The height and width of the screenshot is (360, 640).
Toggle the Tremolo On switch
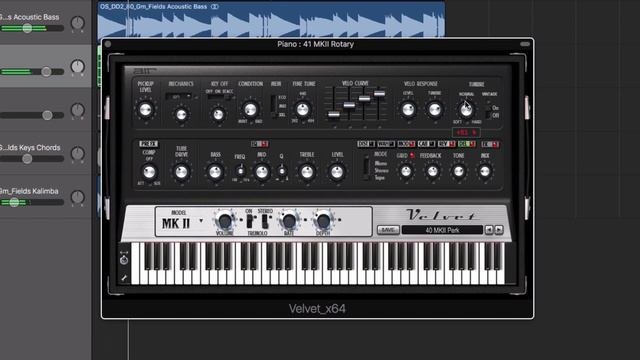249,222
